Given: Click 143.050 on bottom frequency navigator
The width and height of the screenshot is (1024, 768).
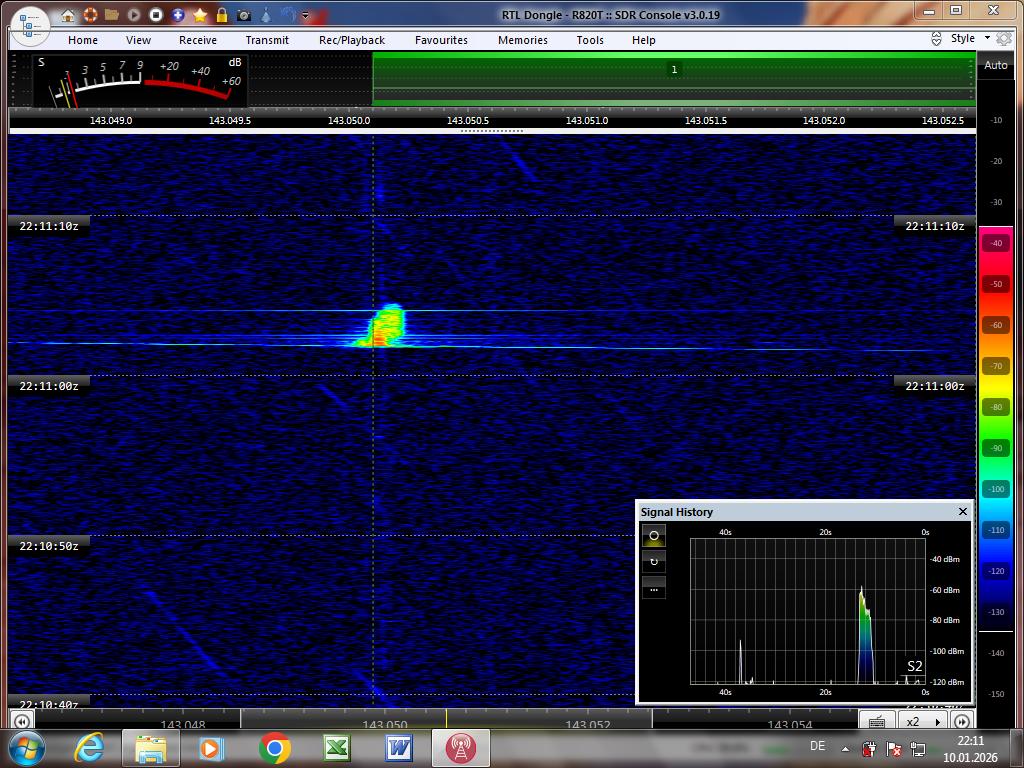Looking at the screenshot, I should [x=385, y=724].
